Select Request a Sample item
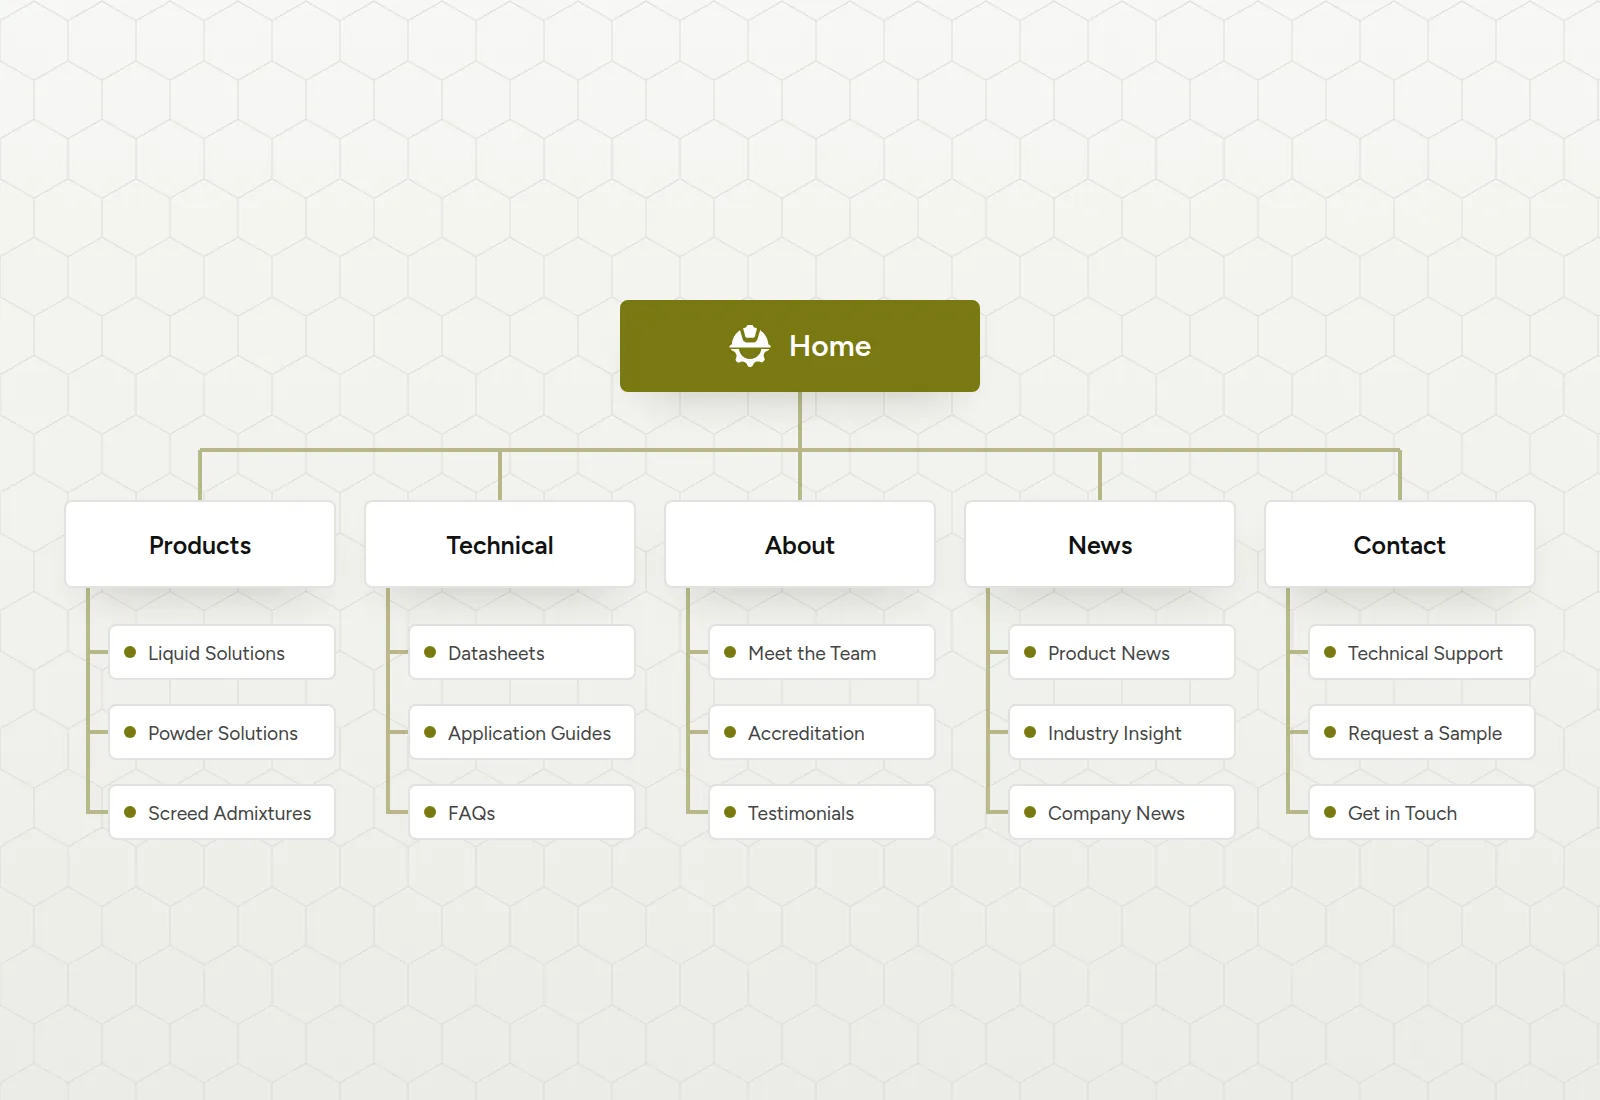1600x1100 pixels. tap(1422, 732)
